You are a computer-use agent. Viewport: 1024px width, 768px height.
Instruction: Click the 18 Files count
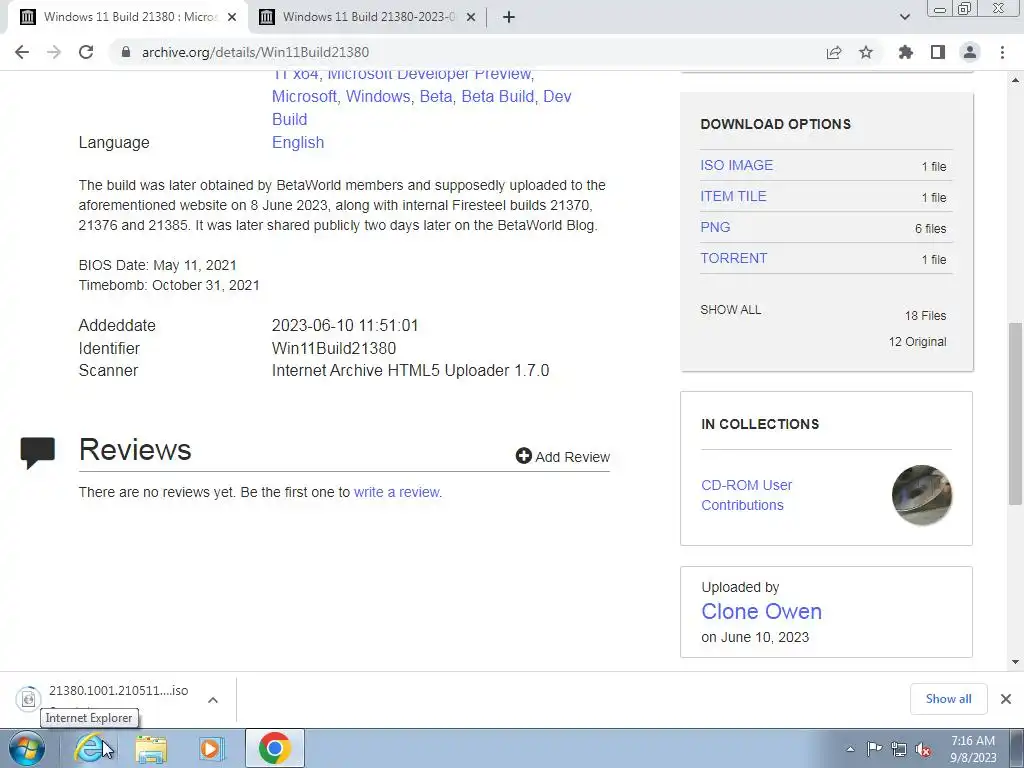[x=925, y=315]
